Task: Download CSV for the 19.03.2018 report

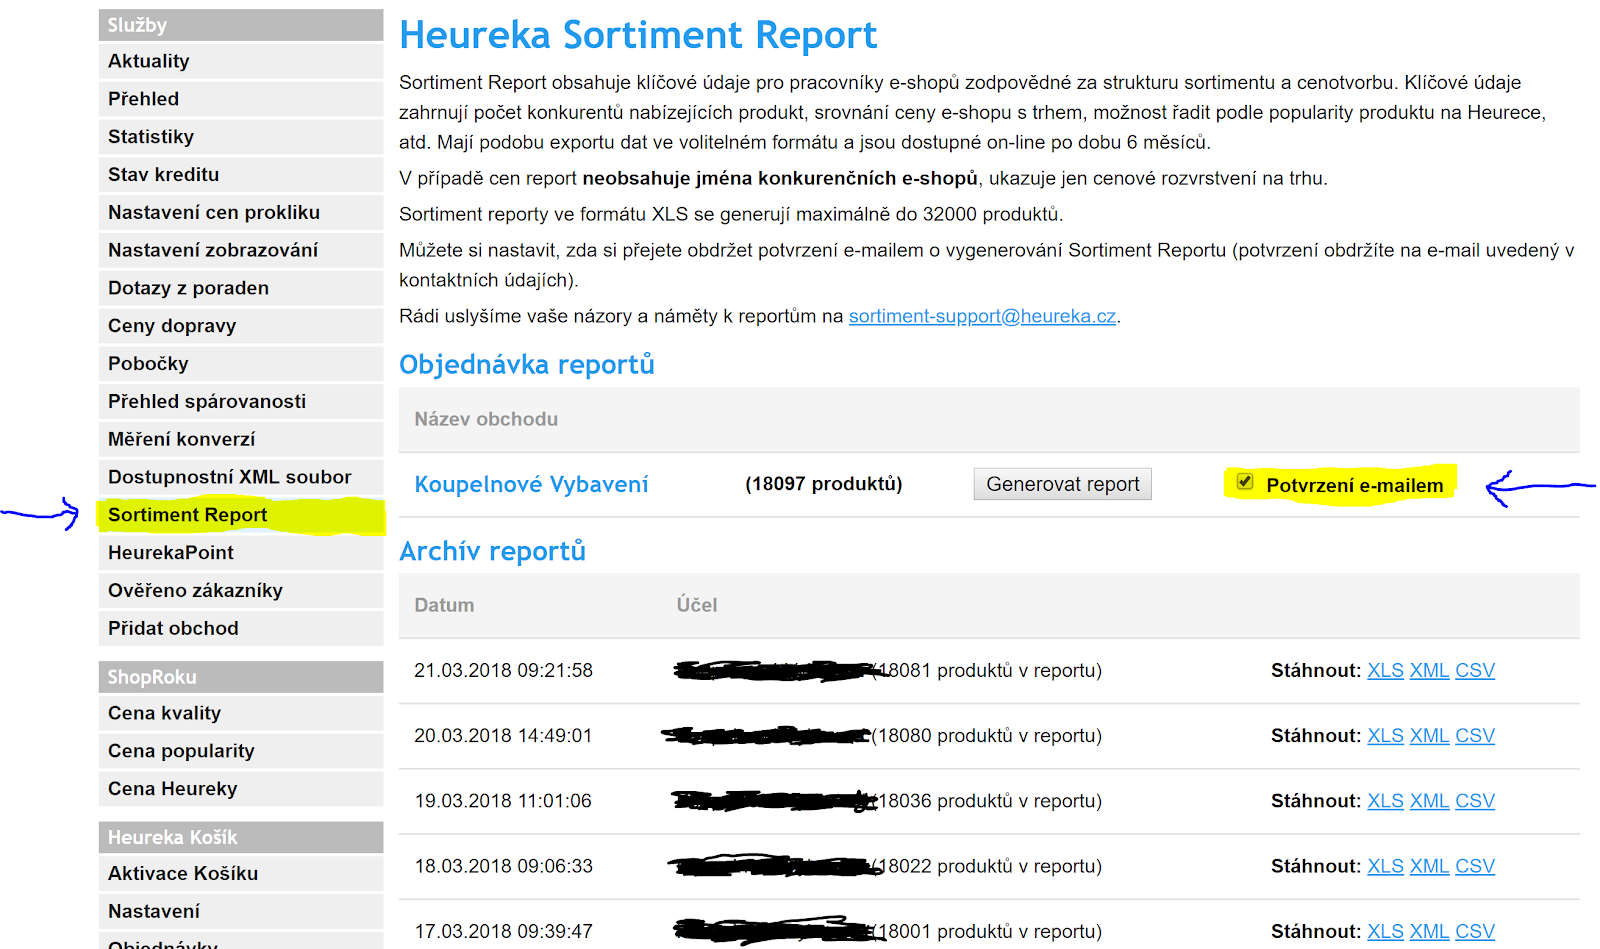Action: [x=1475, y=801]
